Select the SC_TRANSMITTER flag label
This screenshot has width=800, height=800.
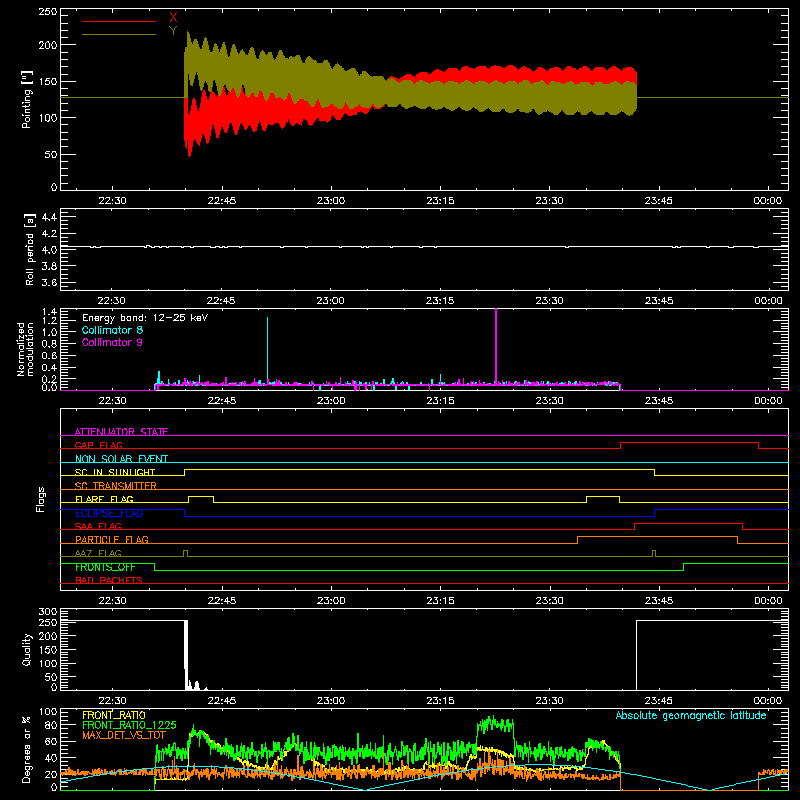coord(116,486)
